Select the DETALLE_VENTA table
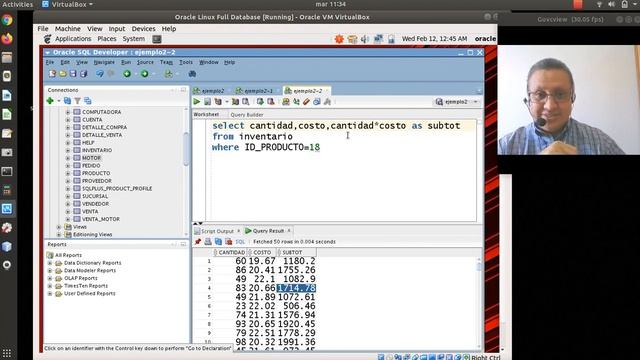 pyautogui.click(x=102, y=135)
